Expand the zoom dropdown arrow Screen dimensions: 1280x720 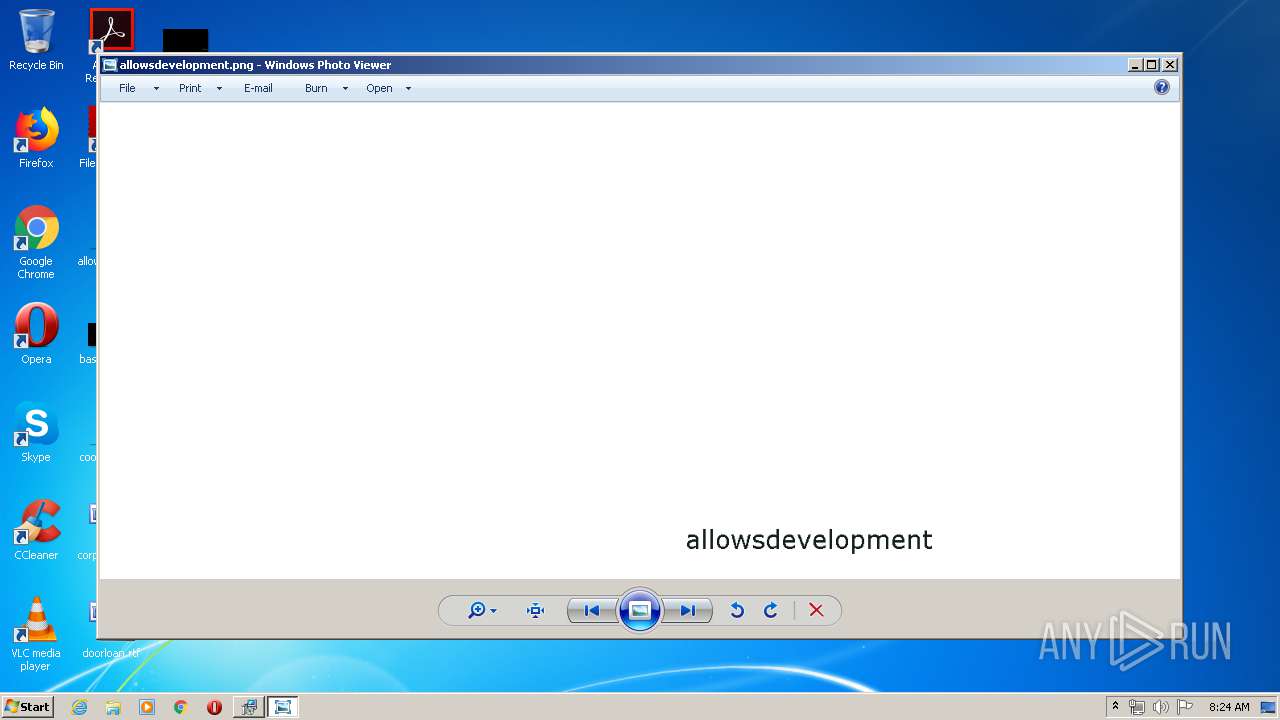click(x=493, y=611)
